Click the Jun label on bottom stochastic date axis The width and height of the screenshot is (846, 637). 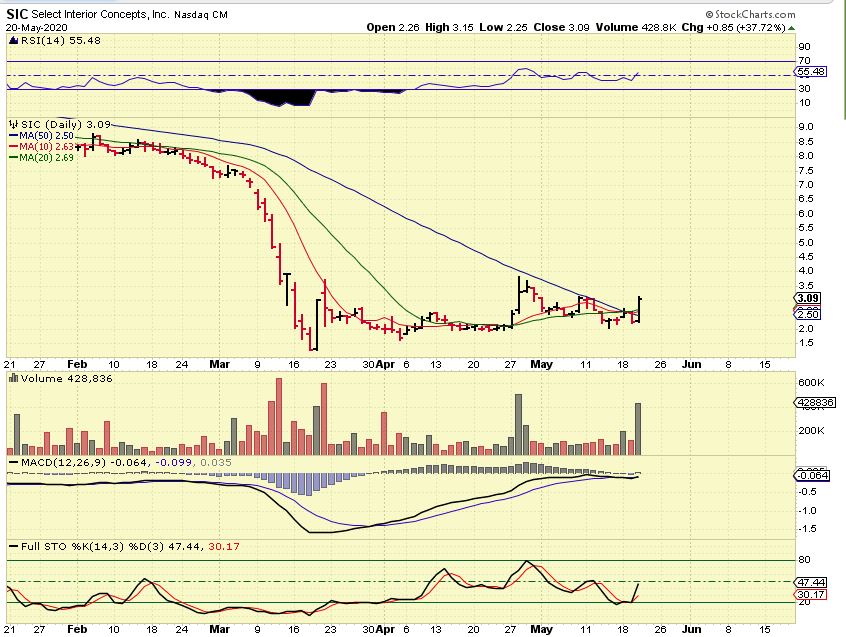point(692,629)
